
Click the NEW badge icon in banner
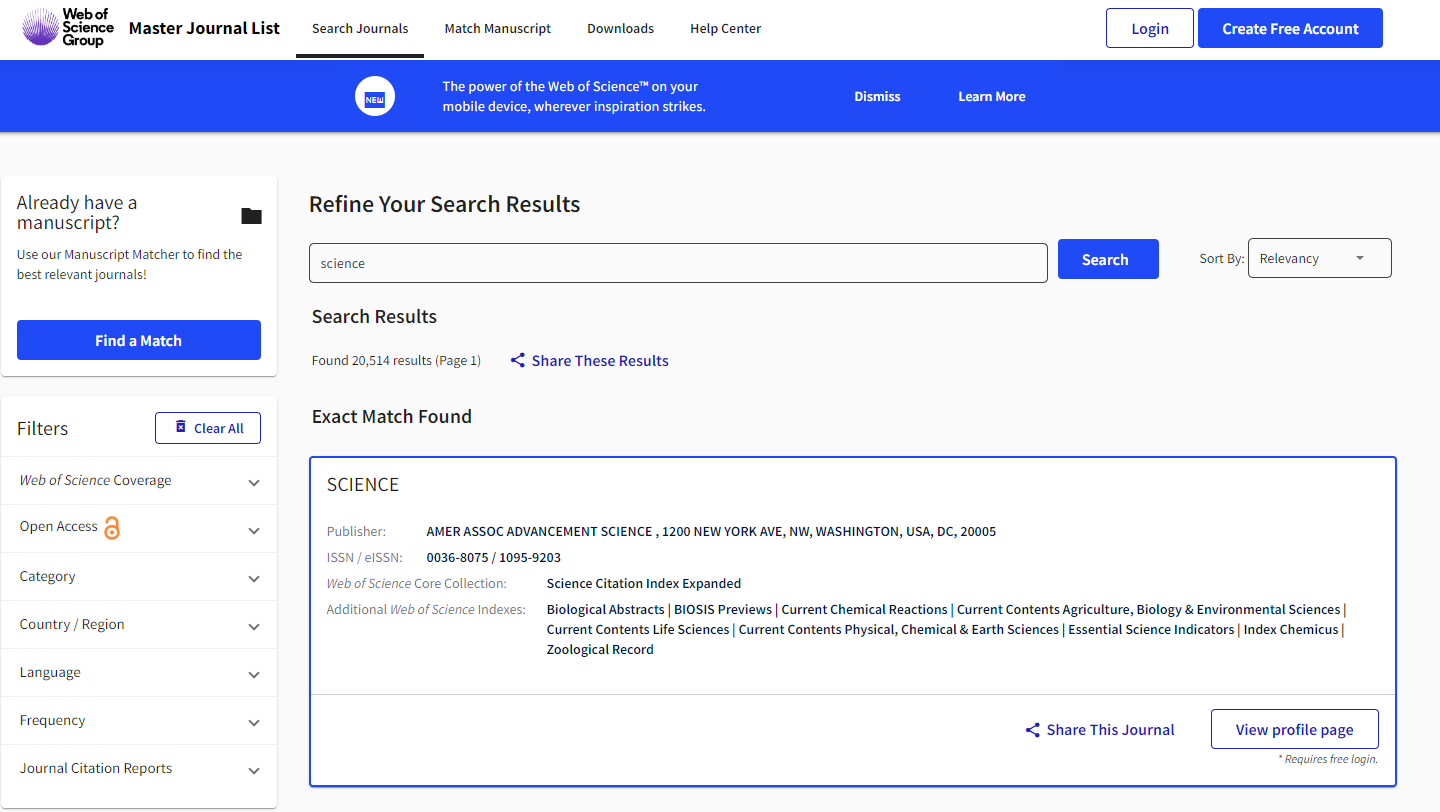375,97
